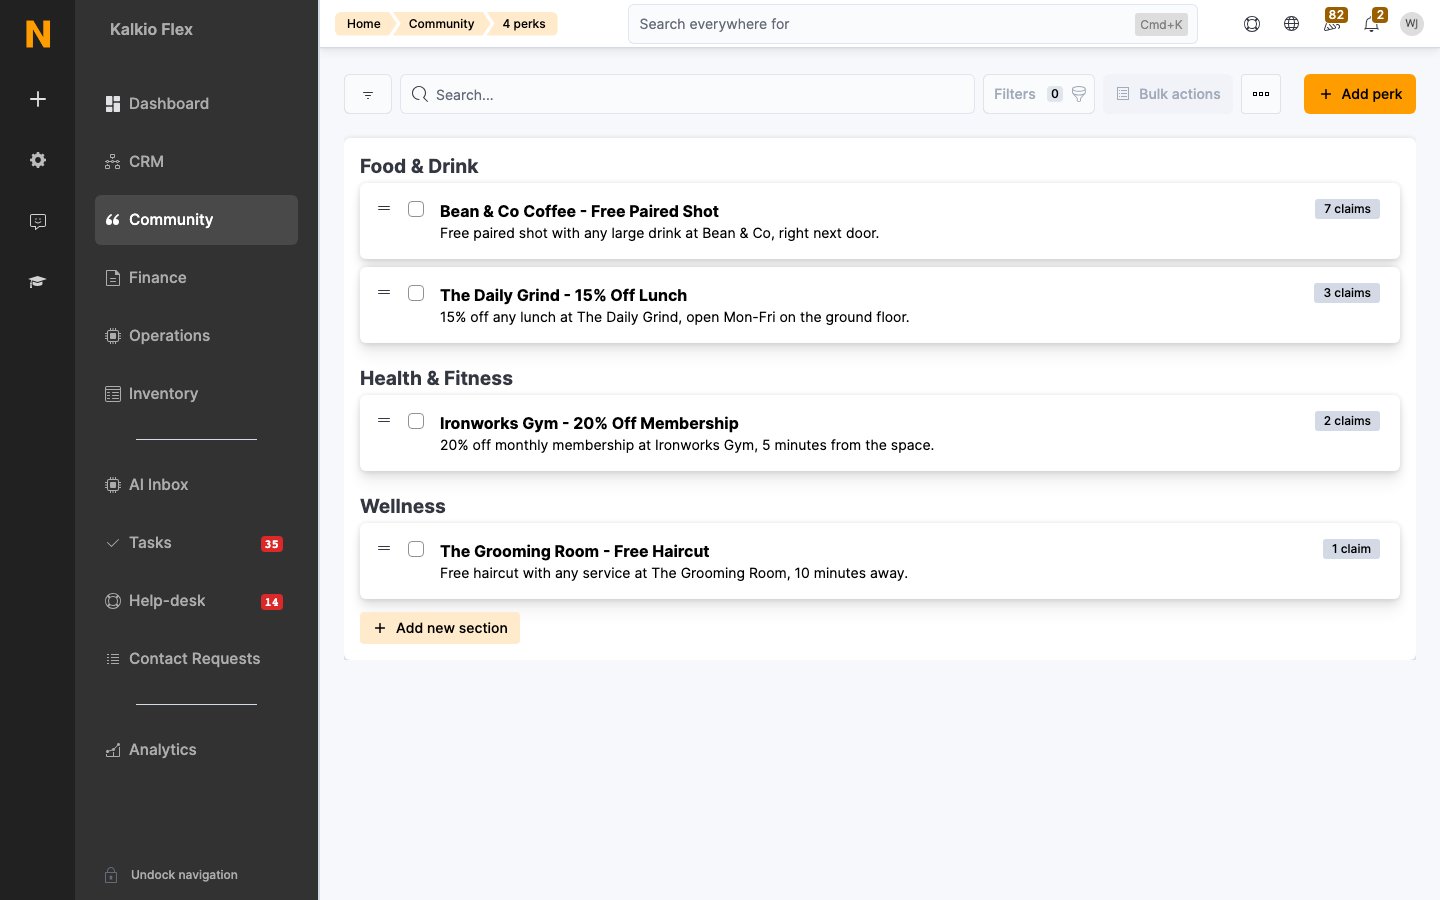The height and width of the screenshot is (900, 1440).
Task: Focus the Search everywhere field
Action: tap(913, 24)
